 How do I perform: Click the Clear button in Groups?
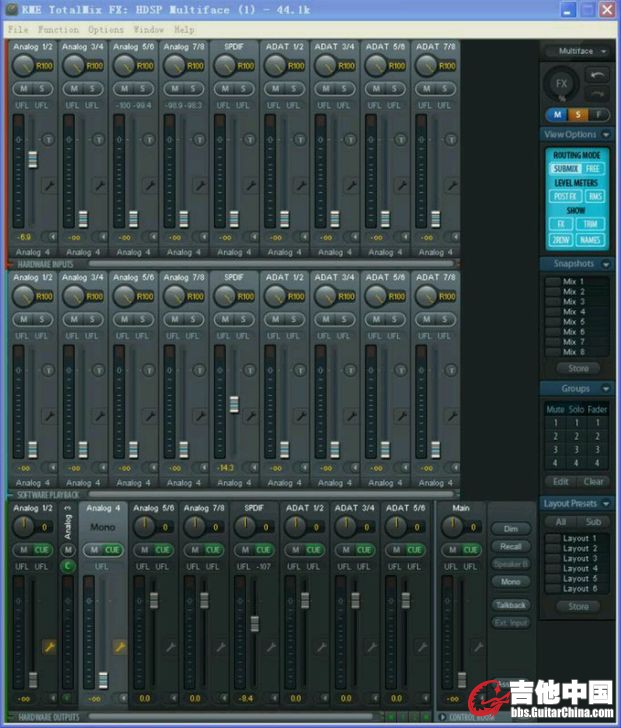click(x=593, y=481)
